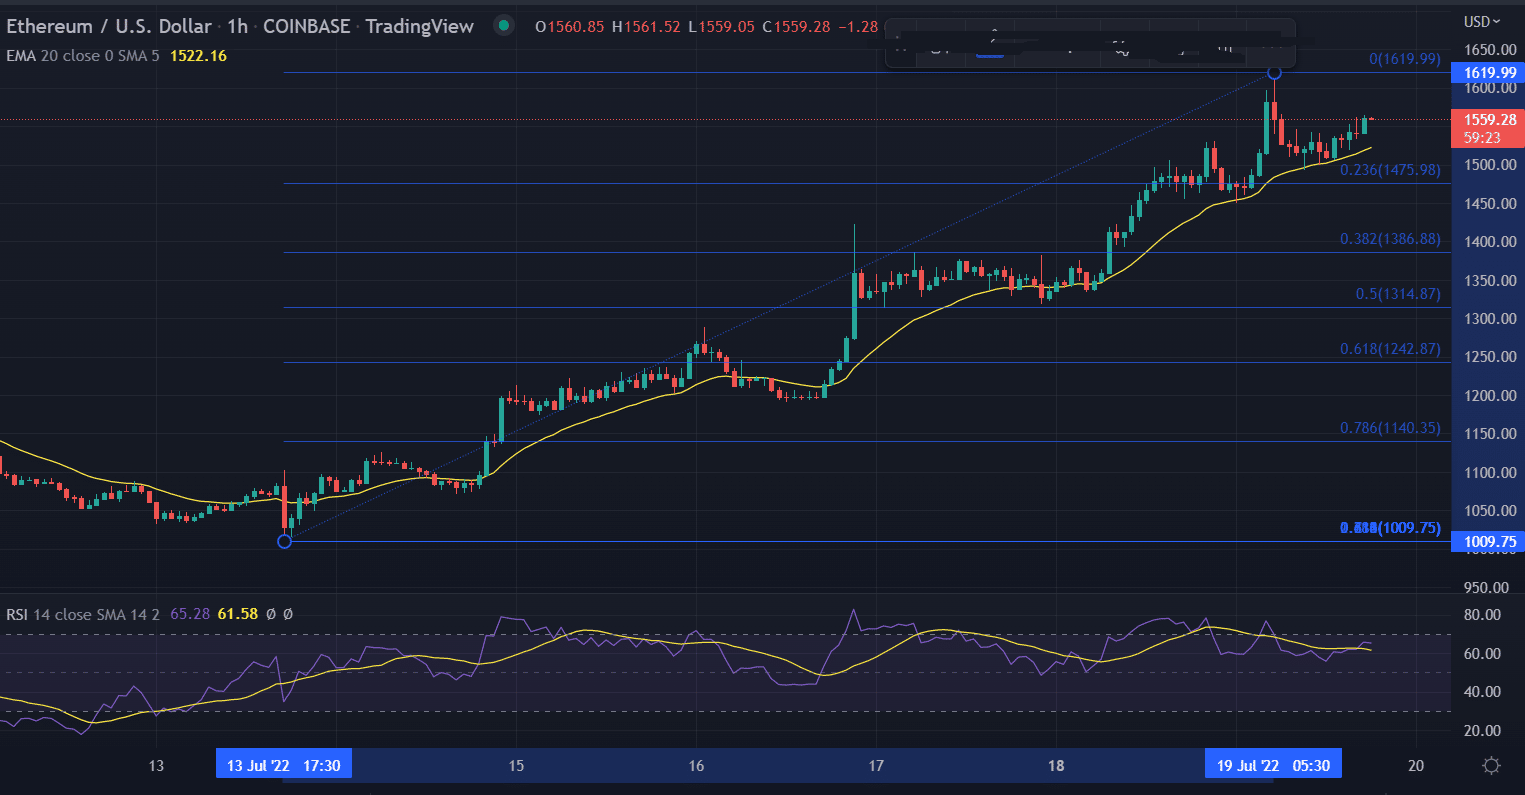Screen dimensions: 1525x795
Task: Click the 0.382(1386.88) Fib level label
Action: tap(1391, 239)
